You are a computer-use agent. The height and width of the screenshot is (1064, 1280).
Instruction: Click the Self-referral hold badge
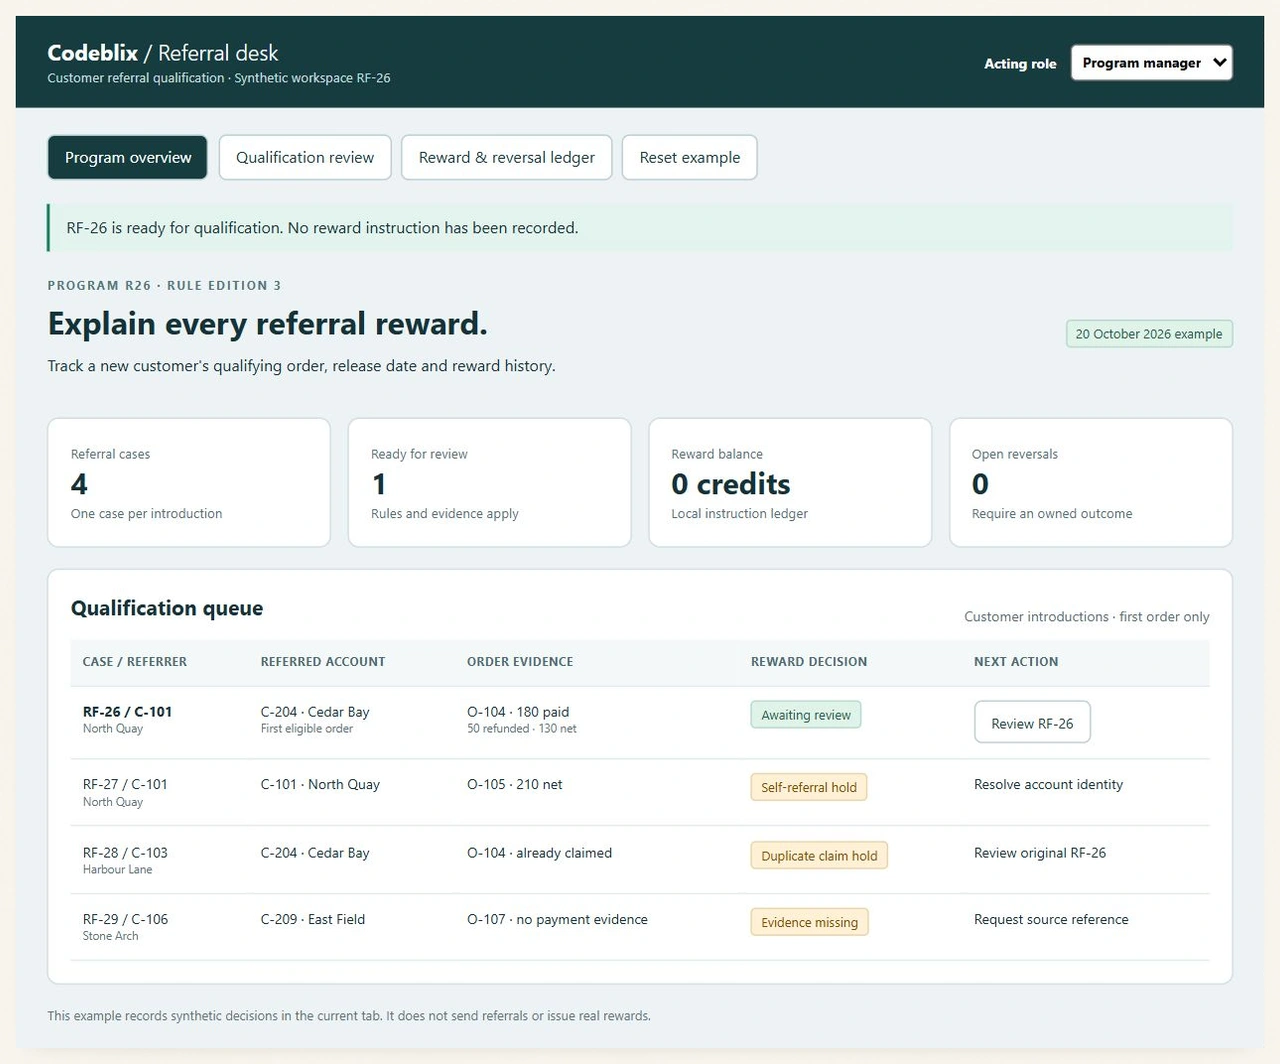(809, 787)
